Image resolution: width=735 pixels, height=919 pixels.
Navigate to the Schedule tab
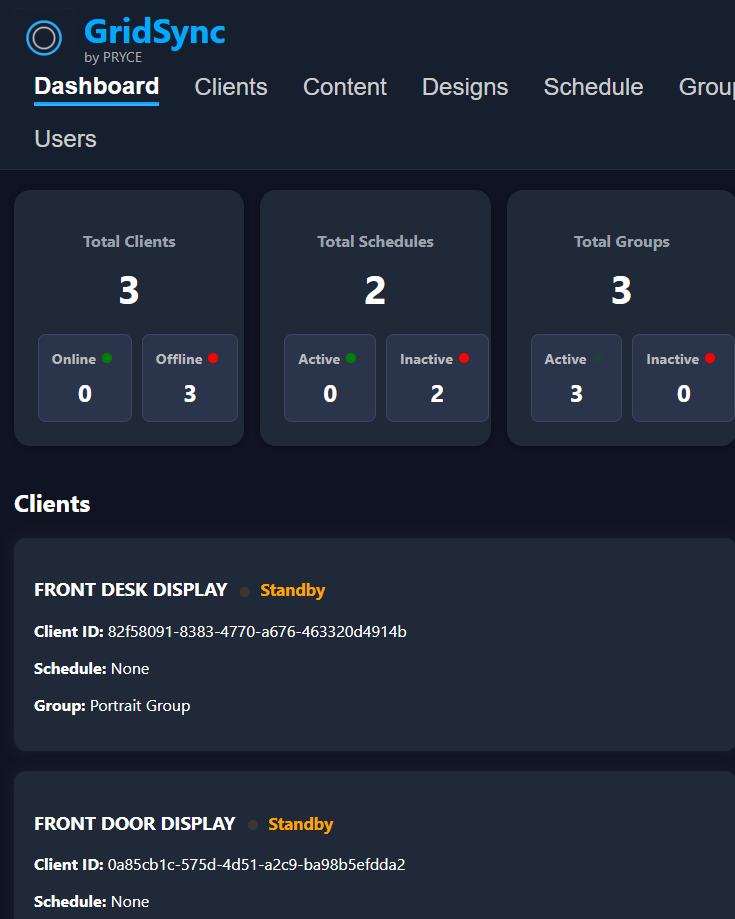point(593,87)
